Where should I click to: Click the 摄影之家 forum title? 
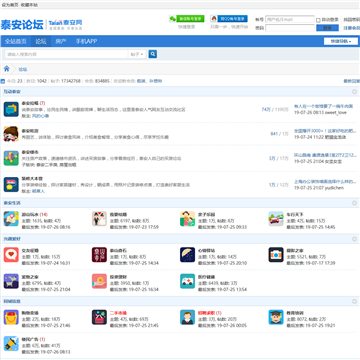295,251
